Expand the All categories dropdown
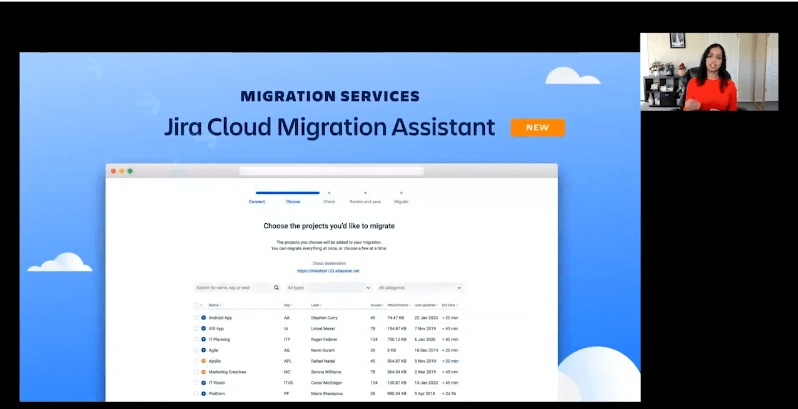The height and width of the screenshot is (409, 798). (x=419, y=287)
